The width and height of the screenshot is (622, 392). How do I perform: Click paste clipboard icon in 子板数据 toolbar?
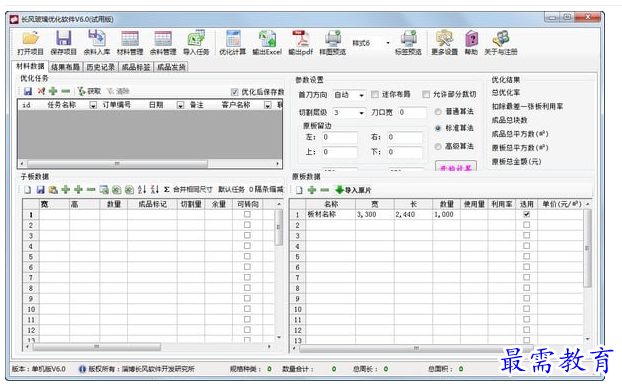coord(53,190)
